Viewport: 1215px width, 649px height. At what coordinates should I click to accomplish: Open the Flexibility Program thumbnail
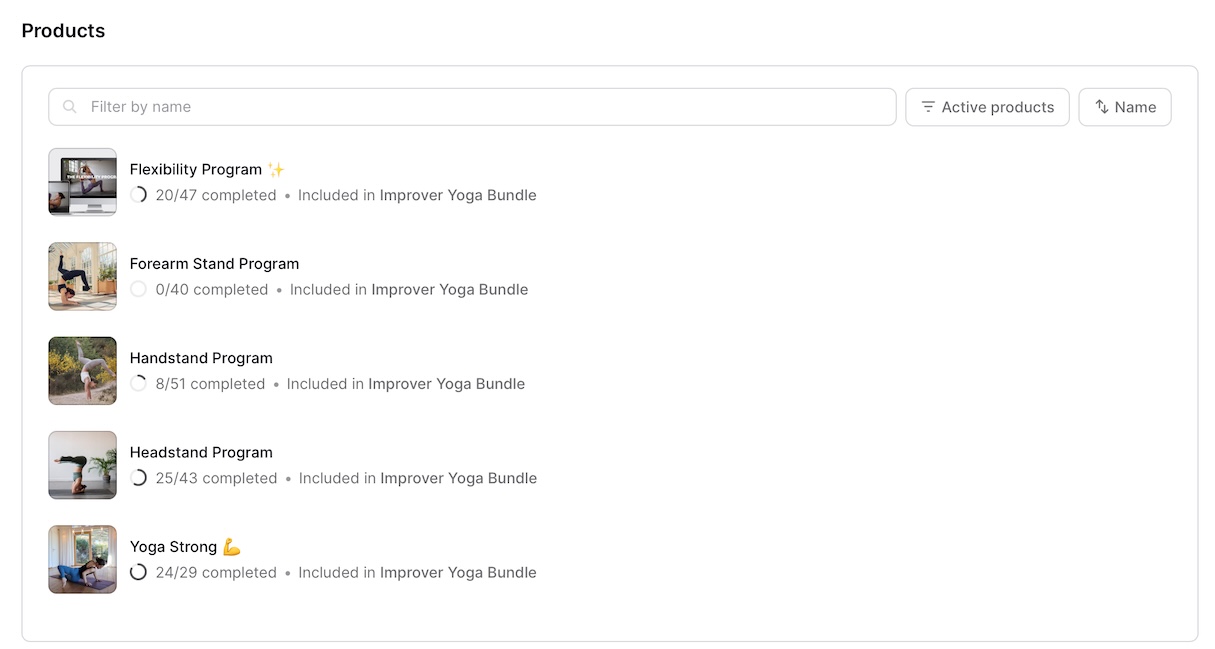coord(83,182)
